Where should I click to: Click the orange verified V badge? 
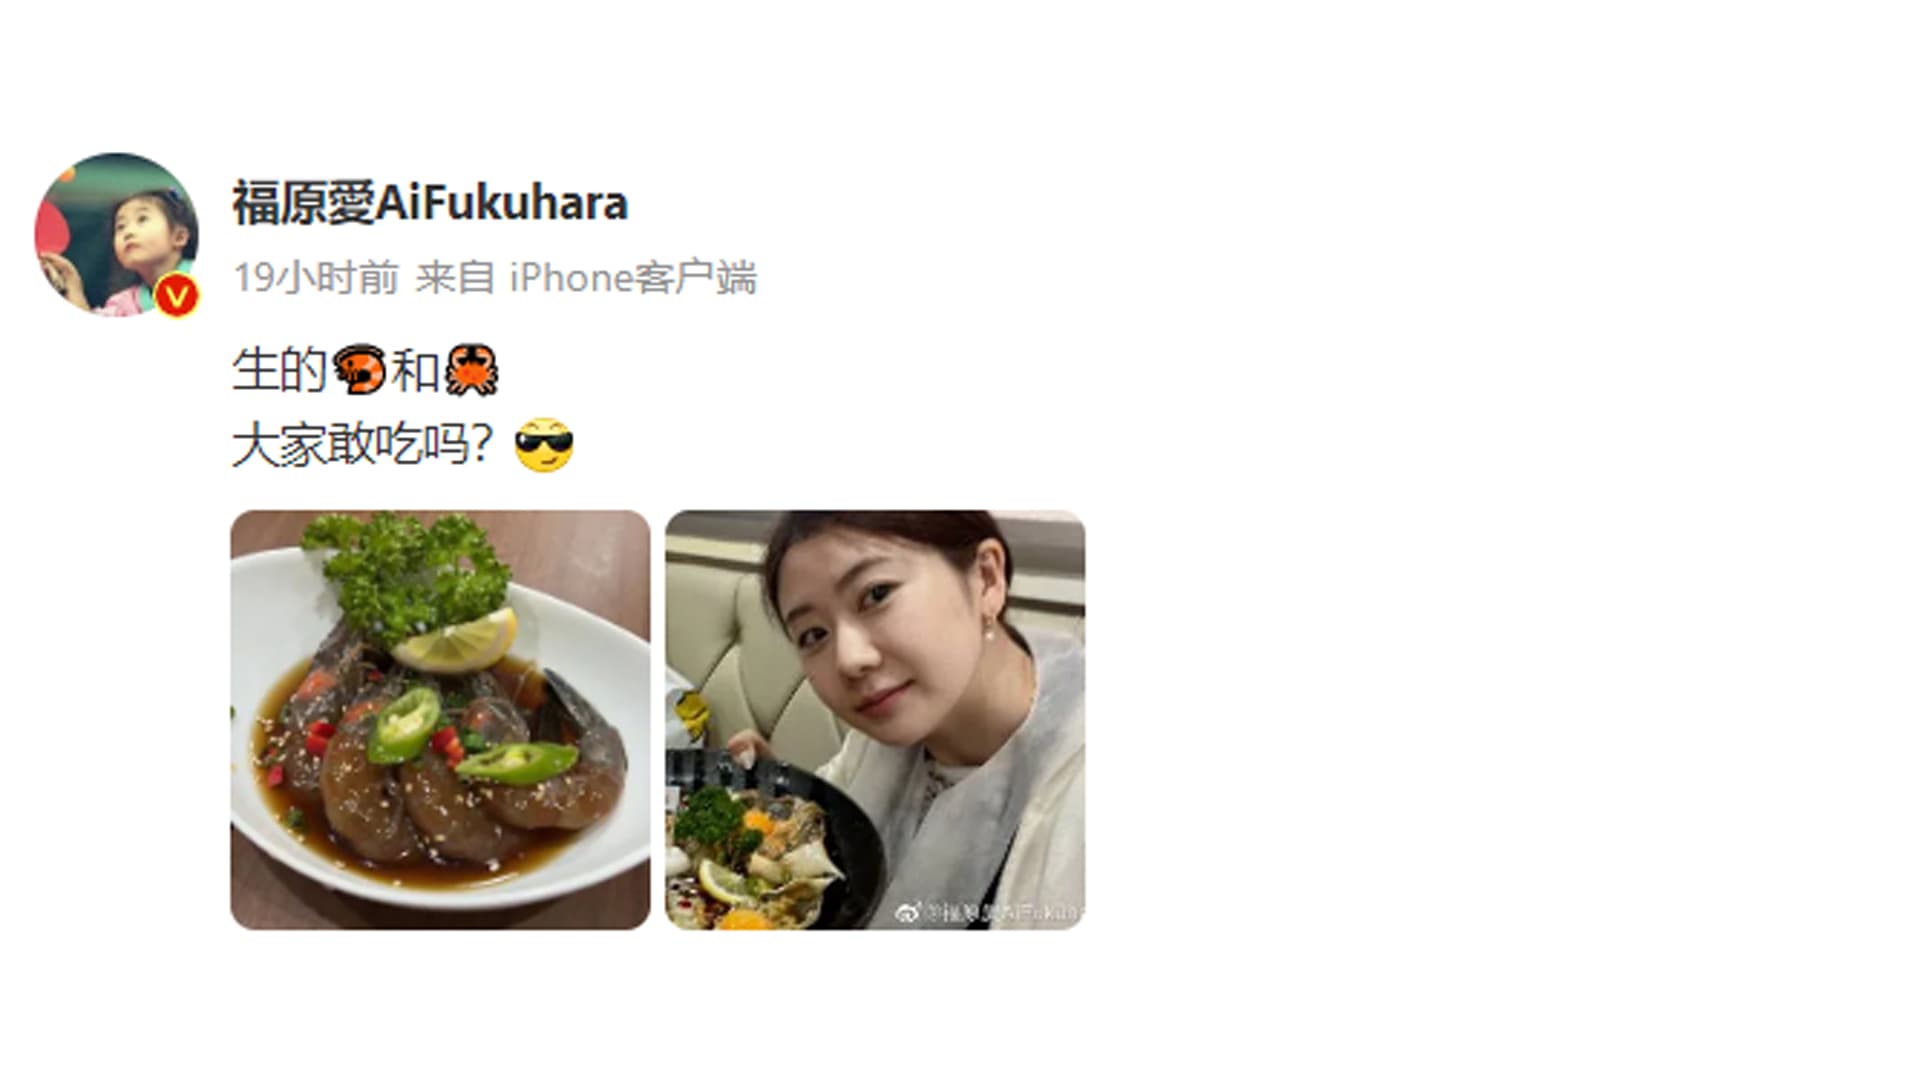[177, 296]
